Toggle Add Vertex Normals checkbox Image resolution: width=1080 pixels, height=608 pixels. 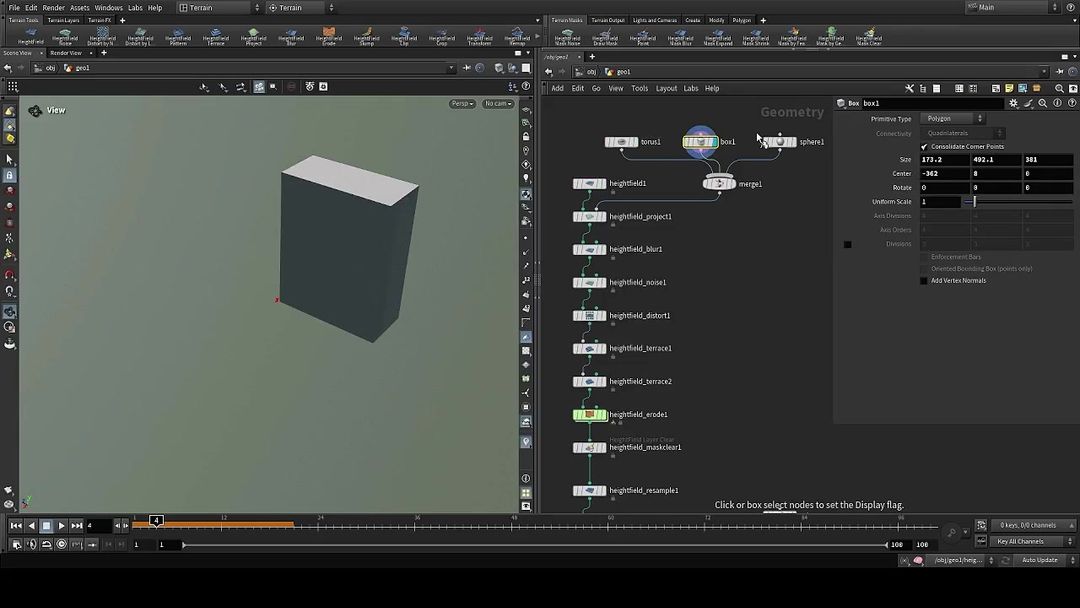point(924,281)
